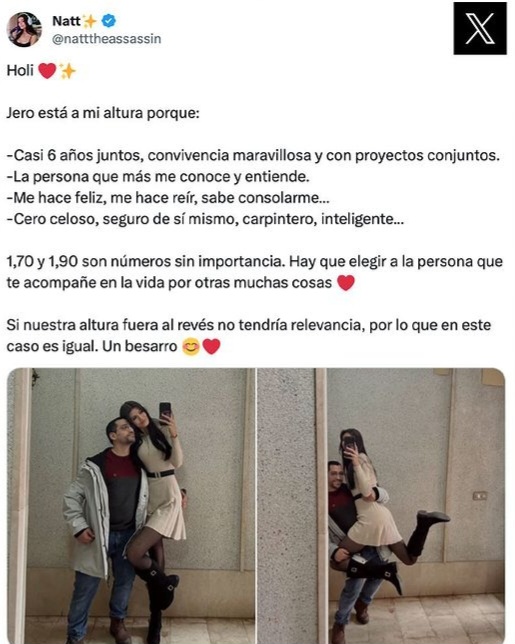Image resolution: width=515 pixels, height=644 pixels.
Task: Click the sparkles emoji after Holi heart
Action: (67, 71)
